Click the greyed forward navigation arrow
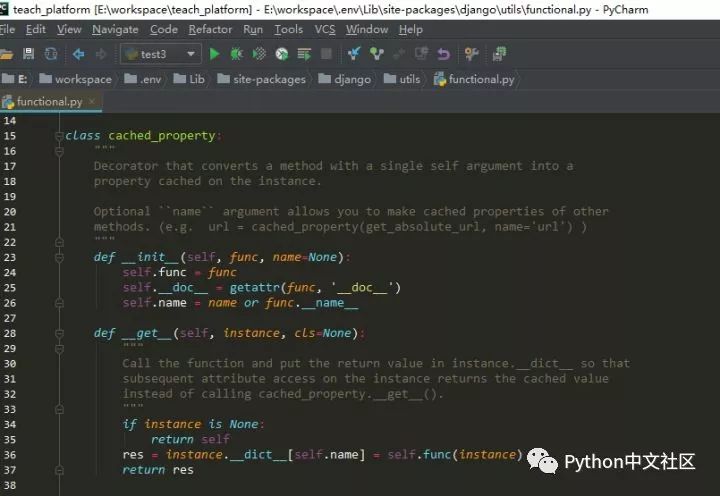 point(101,54)
